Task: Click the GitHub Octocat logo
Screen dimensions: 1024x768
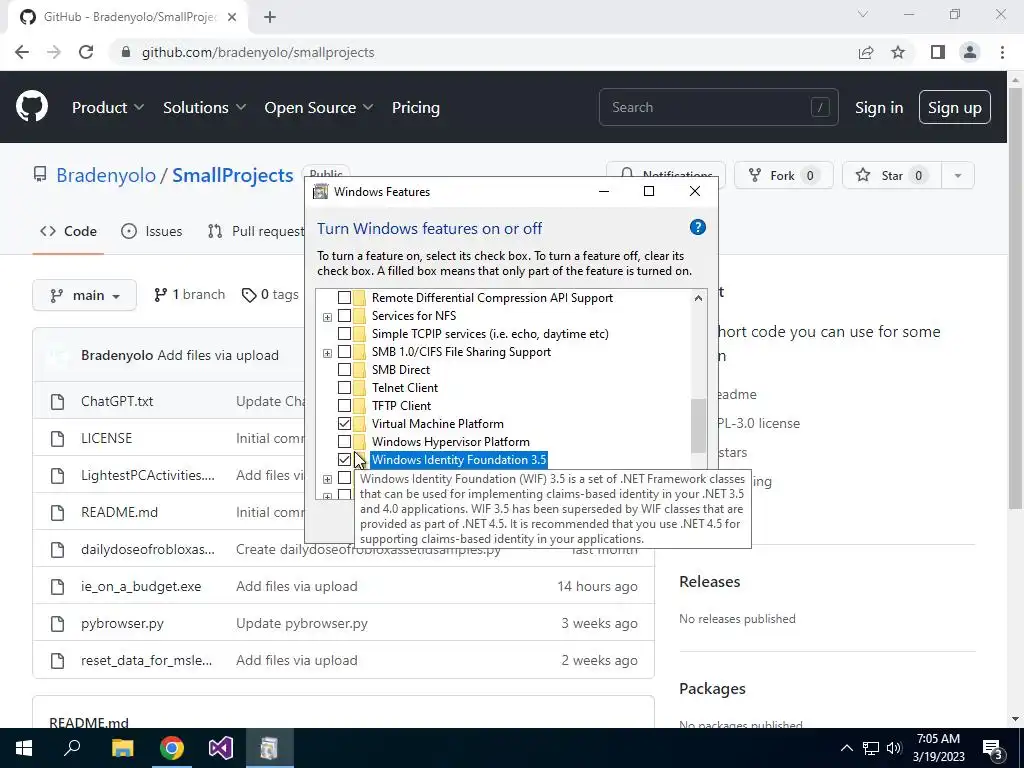Action: [31, 107]
